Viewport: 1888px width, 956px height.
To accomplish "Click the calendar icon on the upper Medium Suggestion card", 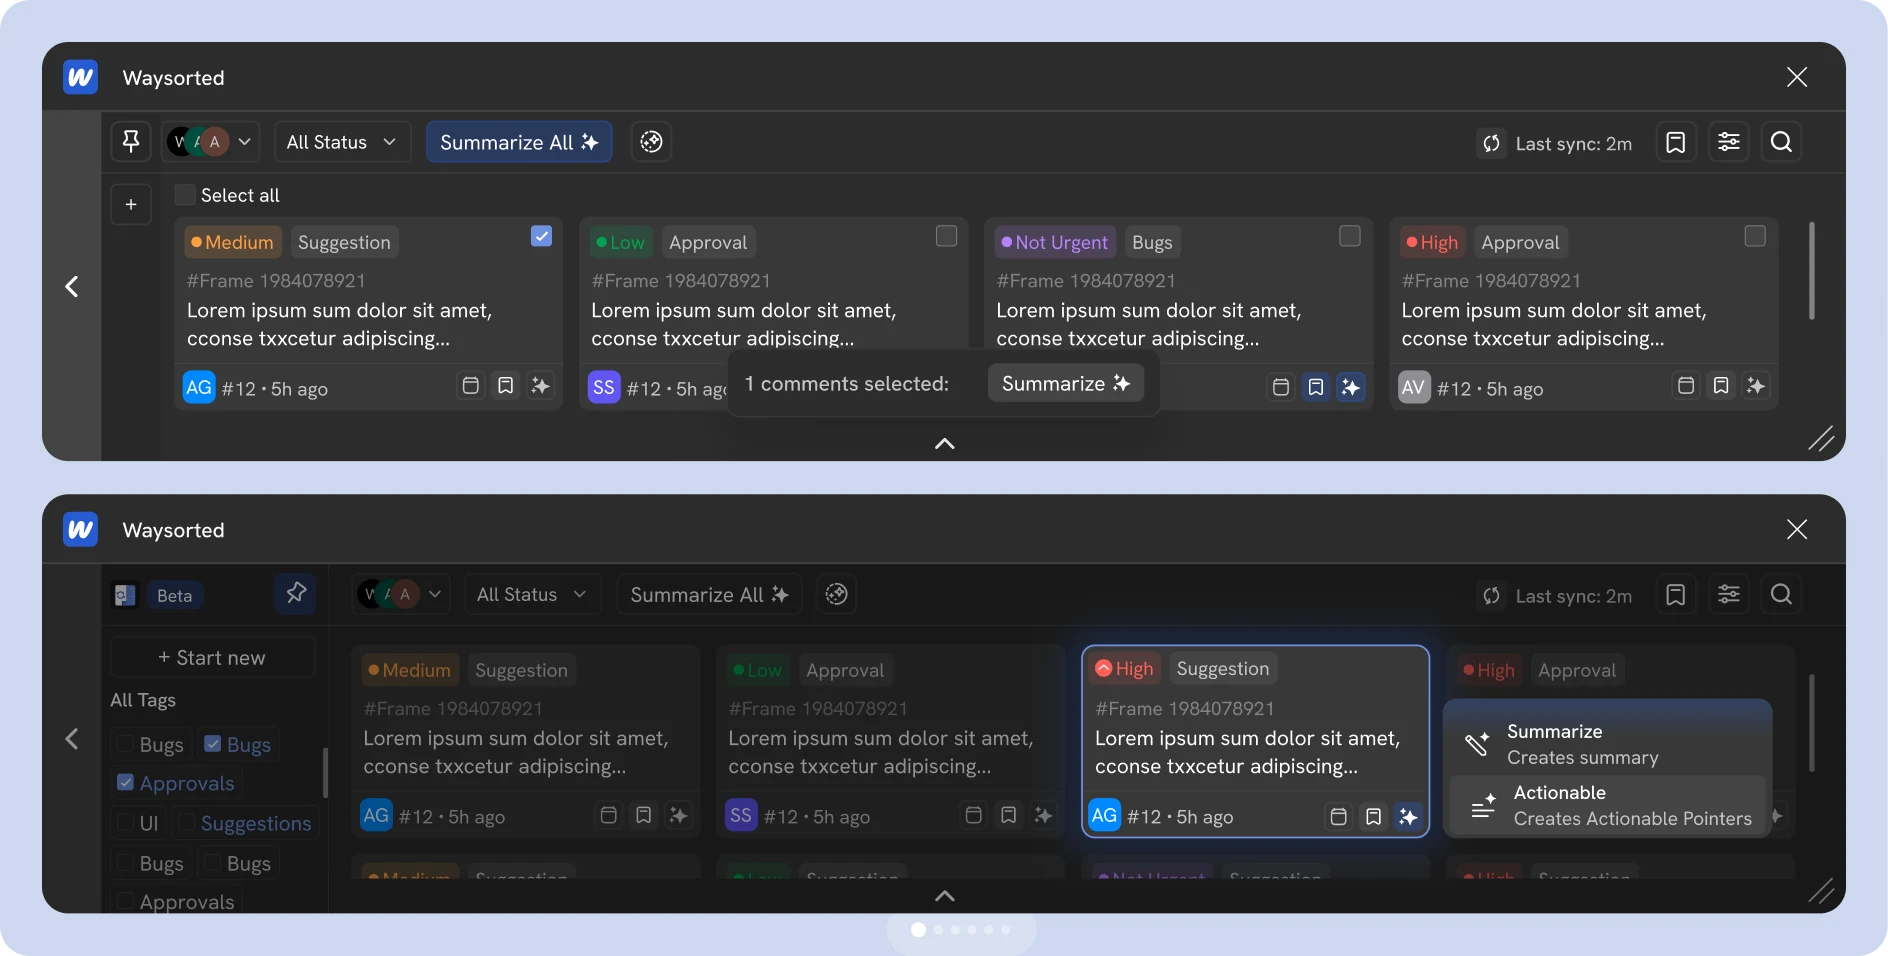I will 471,386.
